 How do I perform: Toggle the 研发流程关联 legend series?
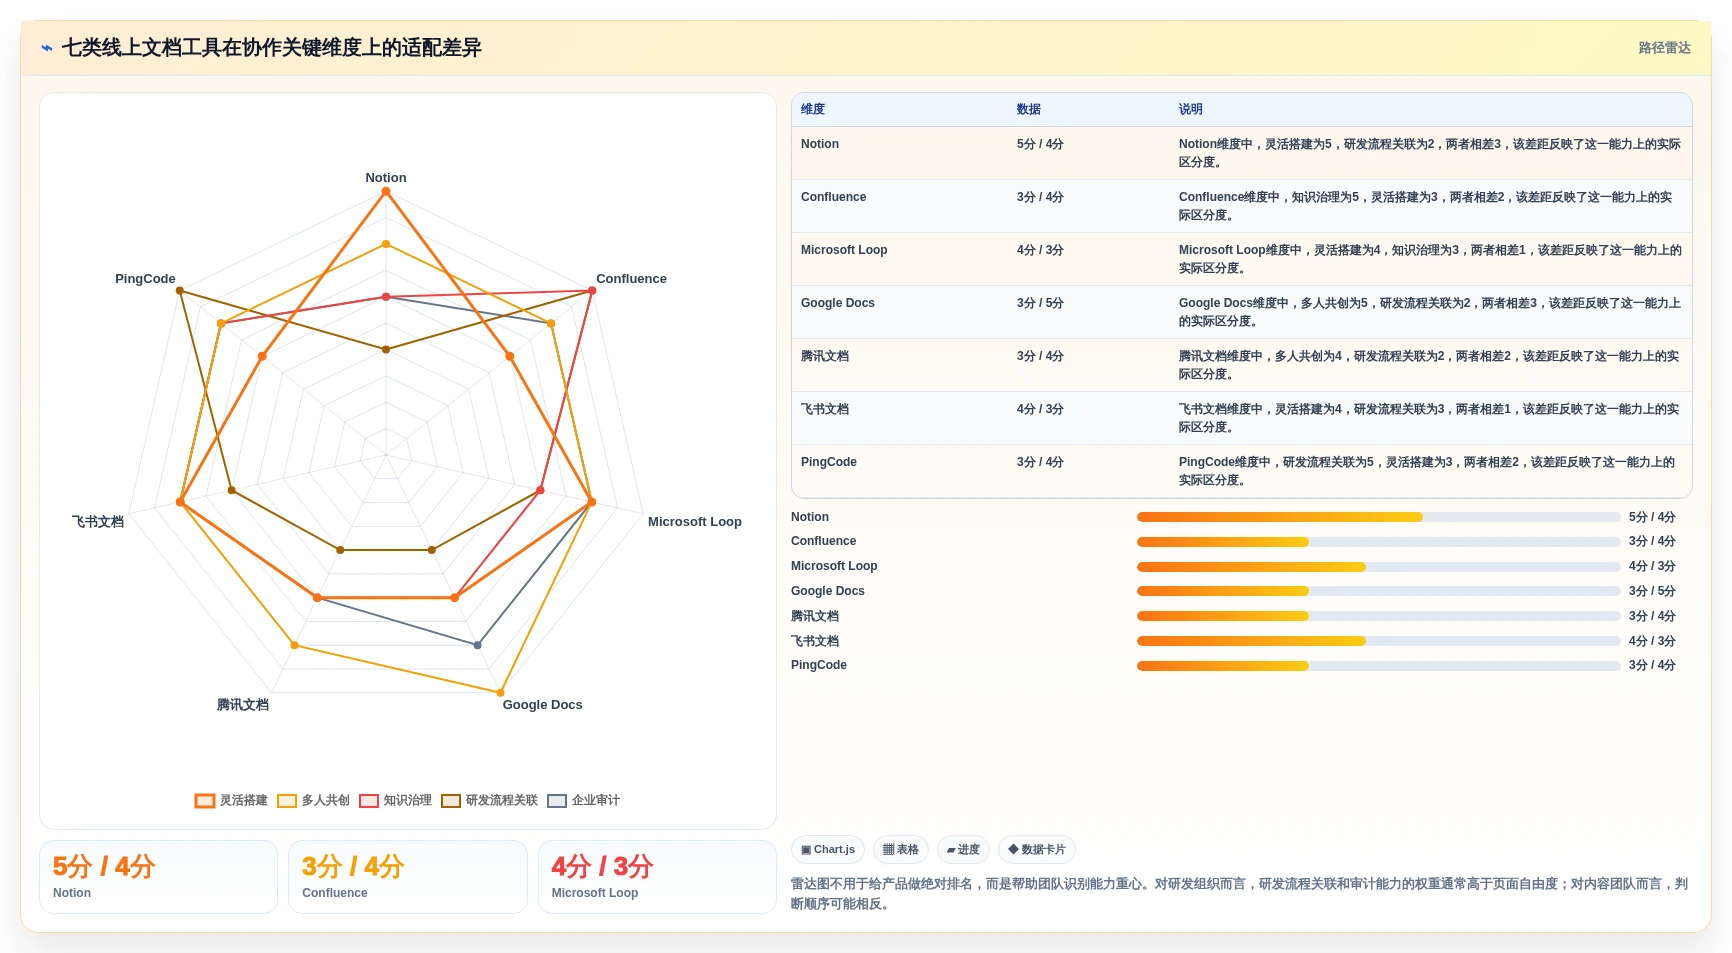490,800
